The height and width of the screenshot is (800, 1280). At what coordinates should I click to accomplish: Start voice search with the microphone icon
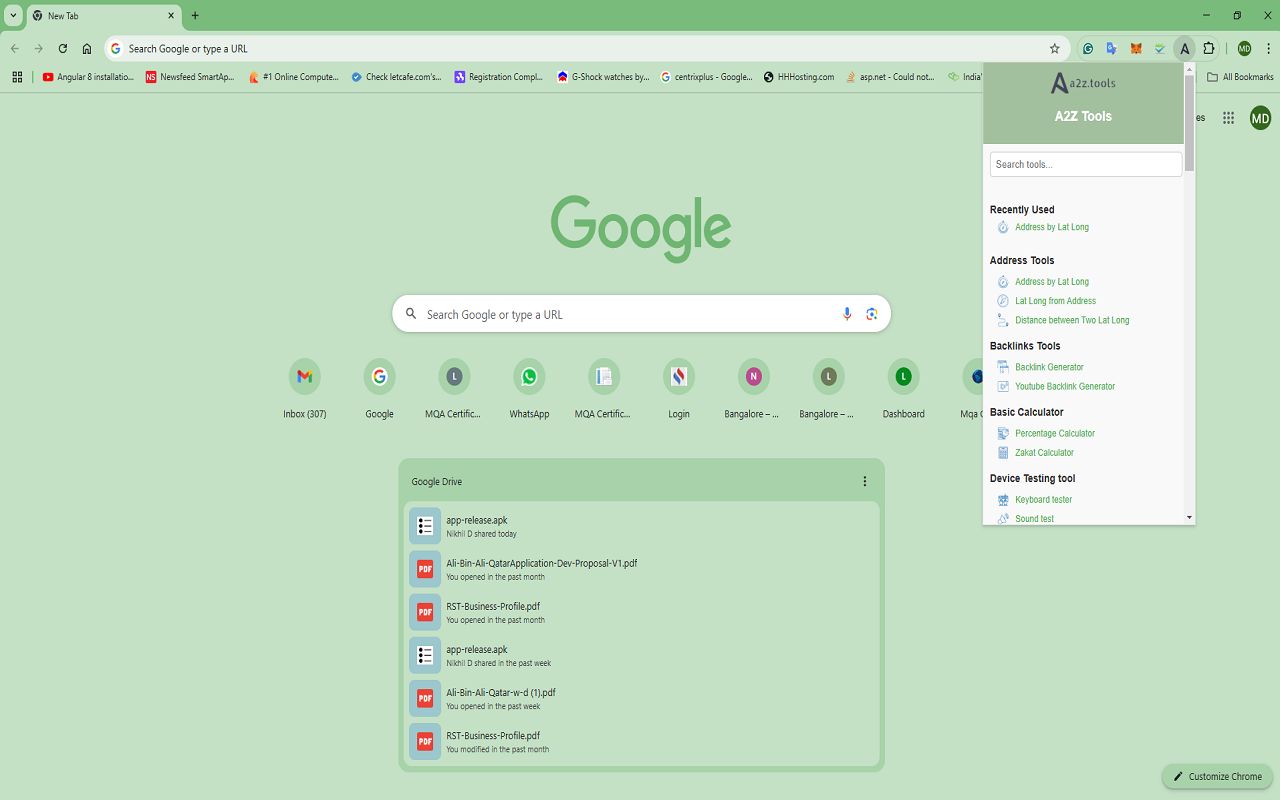[847, 313]
